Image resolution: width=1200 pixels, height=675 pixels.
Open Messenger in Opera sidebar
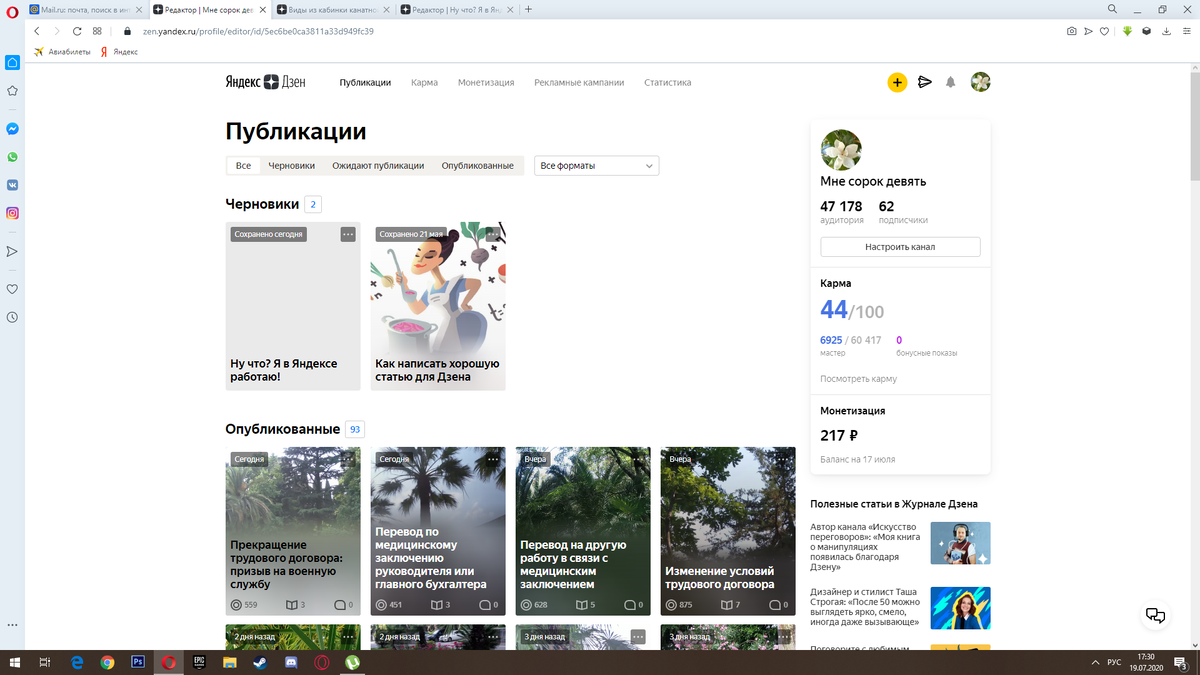(13, 129)
